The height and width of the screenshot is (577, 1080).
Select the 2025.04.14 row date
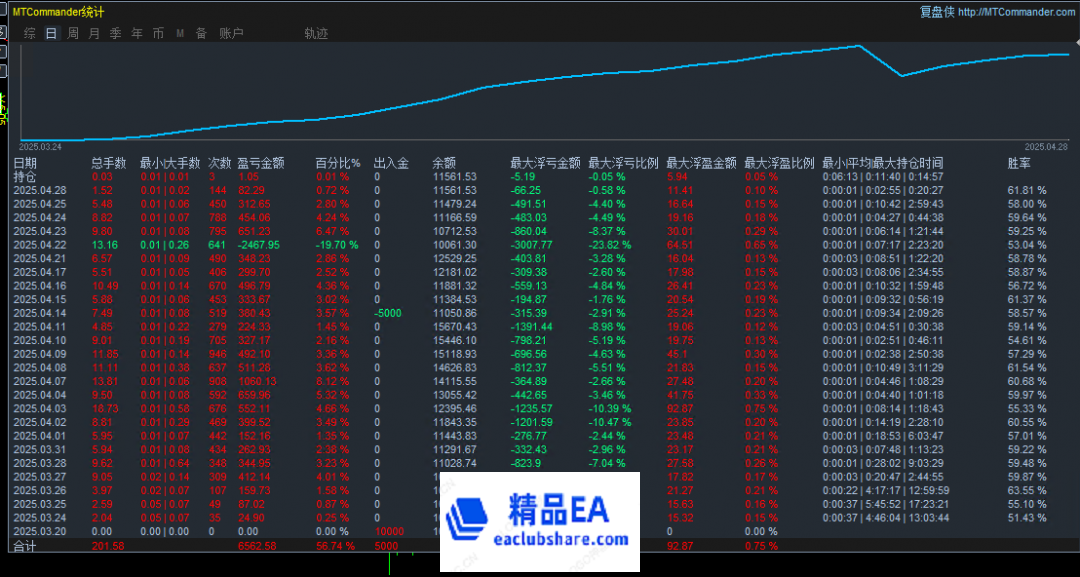[40, 312]
